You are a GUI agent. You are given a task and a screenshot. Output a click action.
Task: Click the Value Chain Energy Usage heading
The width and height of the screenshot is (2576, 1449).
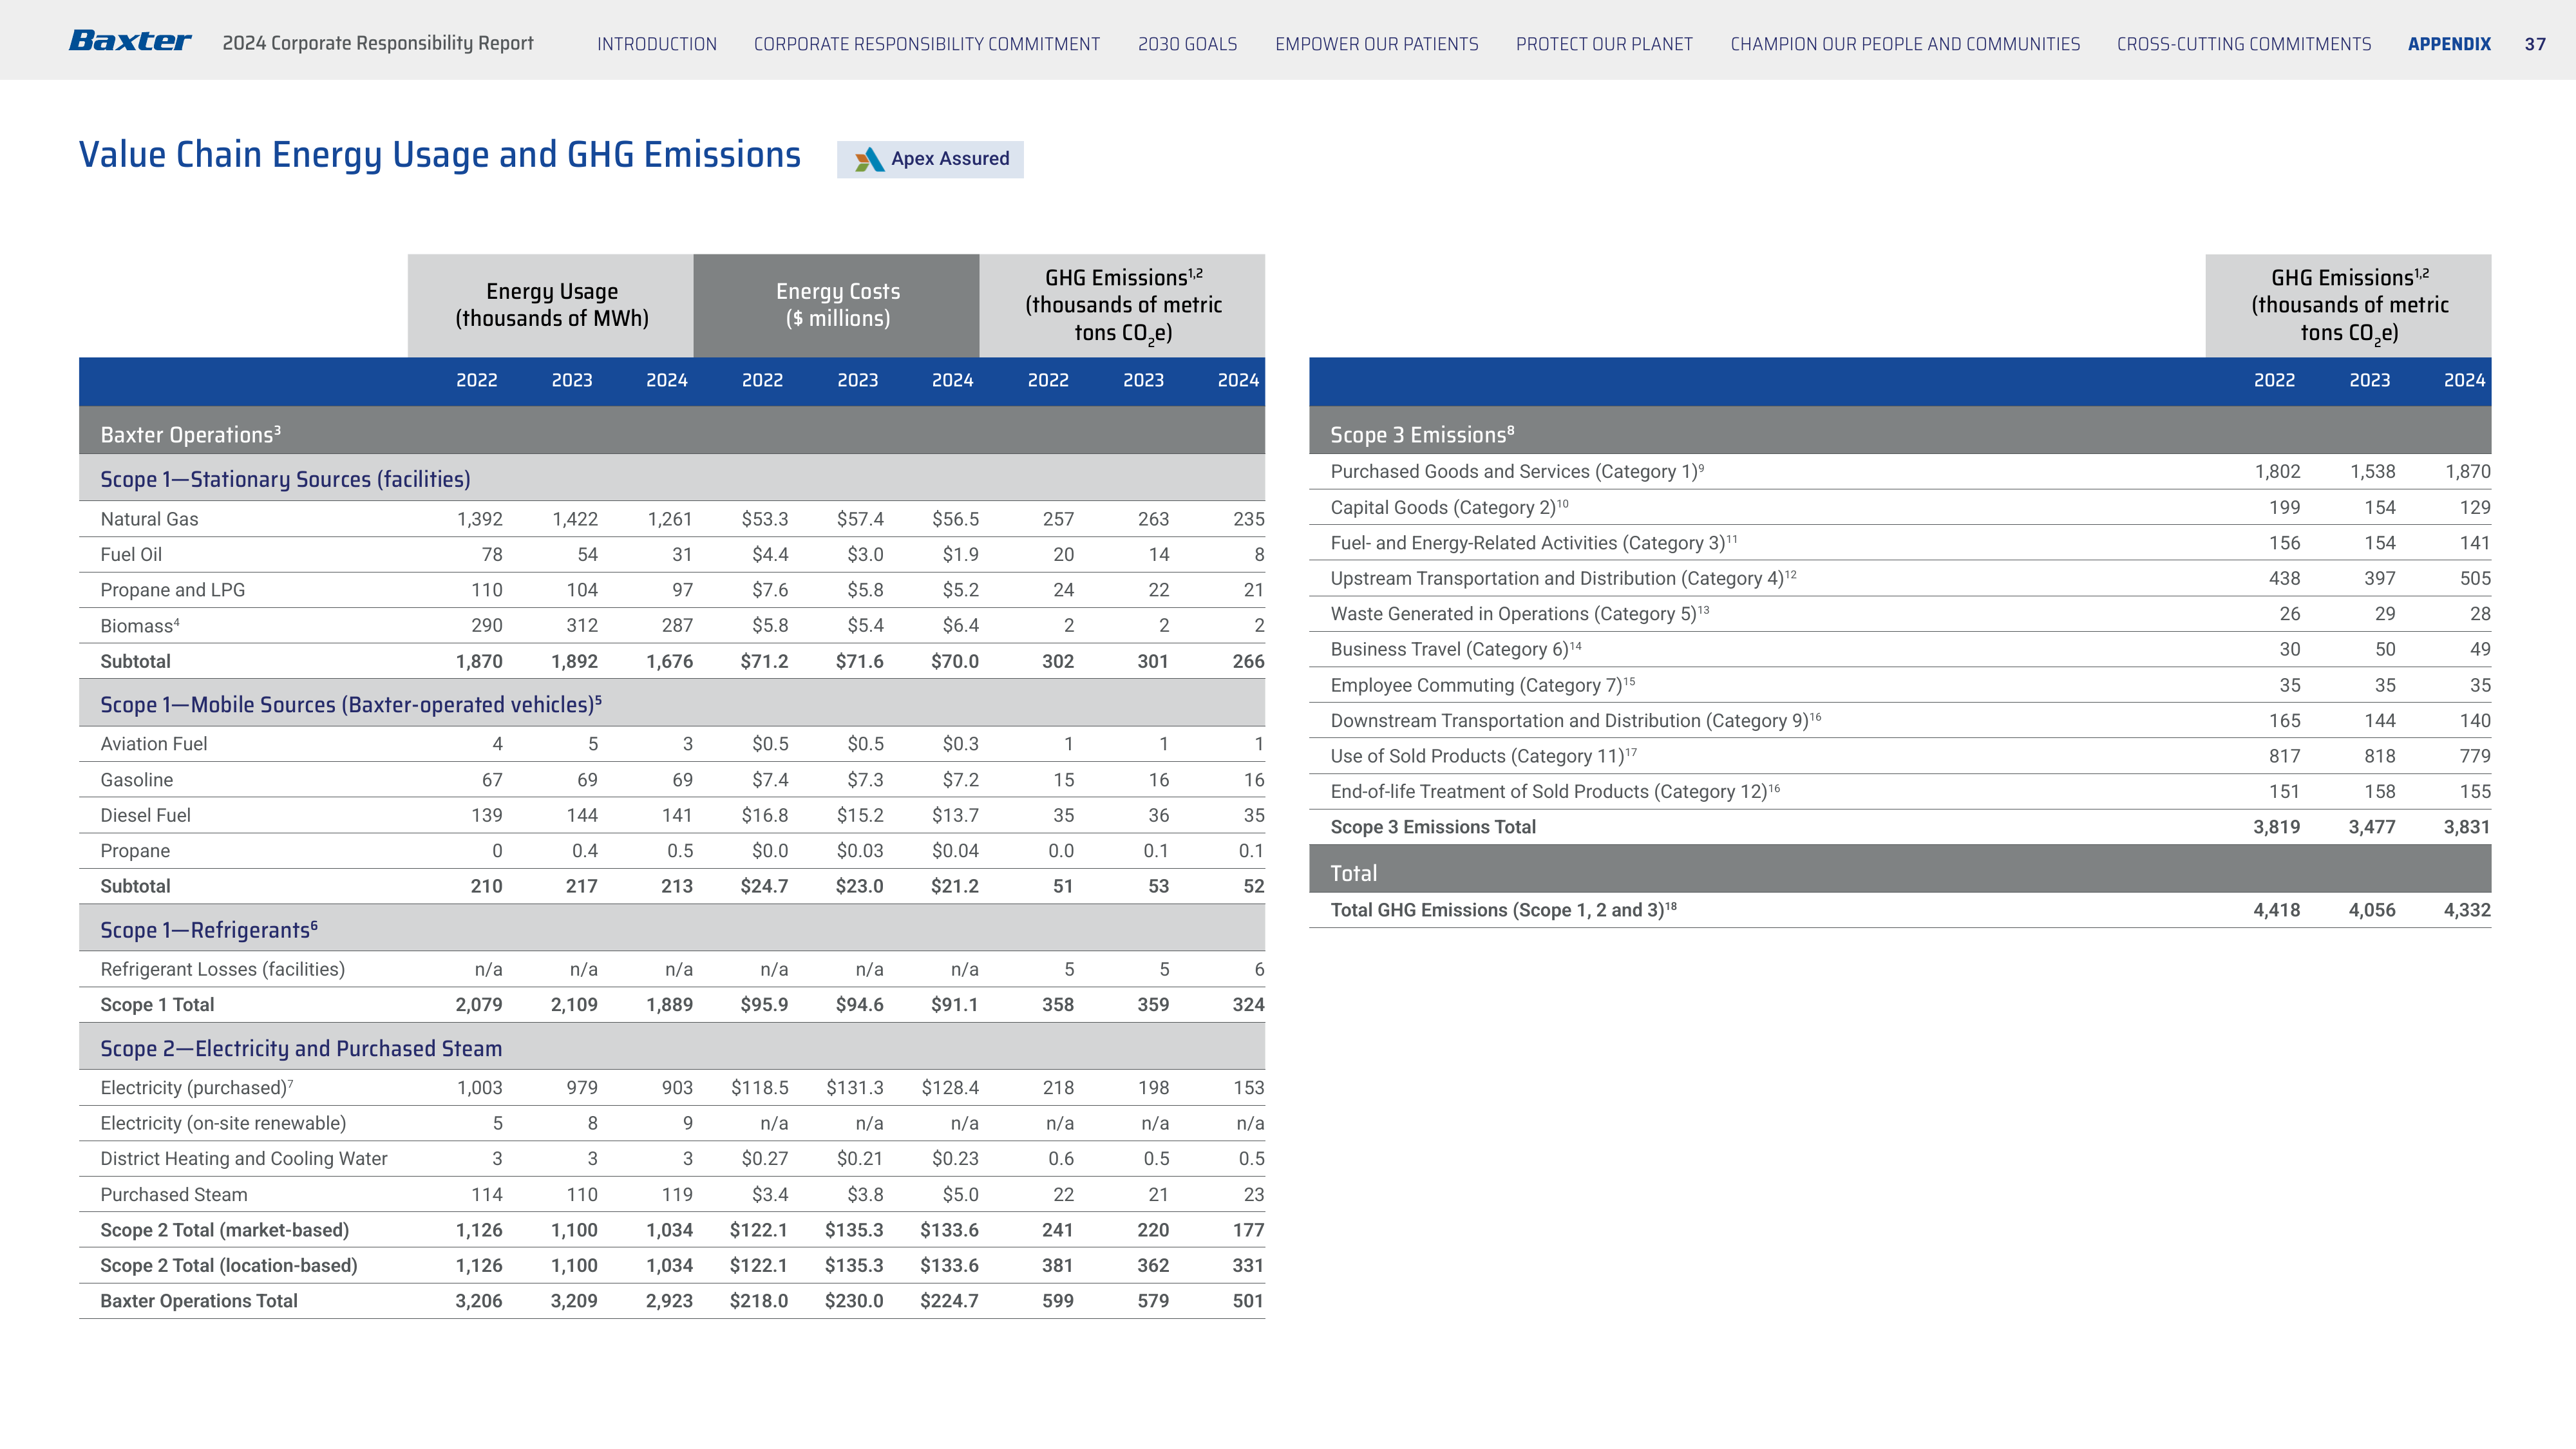(x=440, y=155)
